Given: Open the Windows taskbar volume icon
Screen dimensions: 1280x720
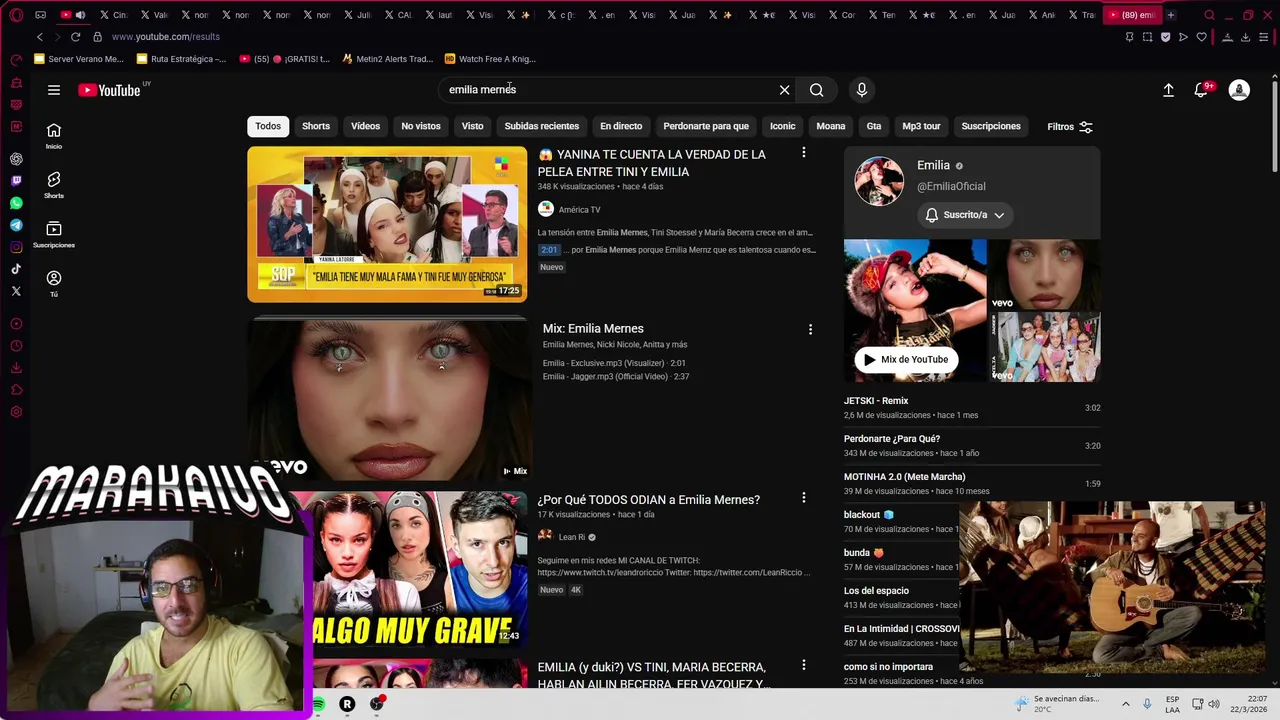Looking at the screenshot, I should click(1215, 704).
